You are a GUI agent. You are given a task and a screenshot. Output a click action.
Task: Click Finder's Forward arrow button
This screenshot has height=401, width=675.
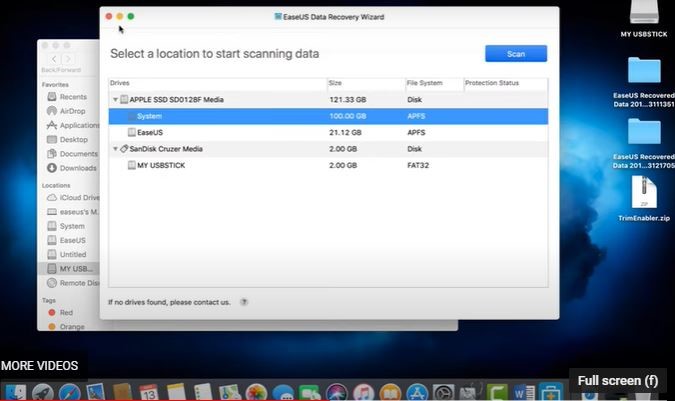[68, 59]
